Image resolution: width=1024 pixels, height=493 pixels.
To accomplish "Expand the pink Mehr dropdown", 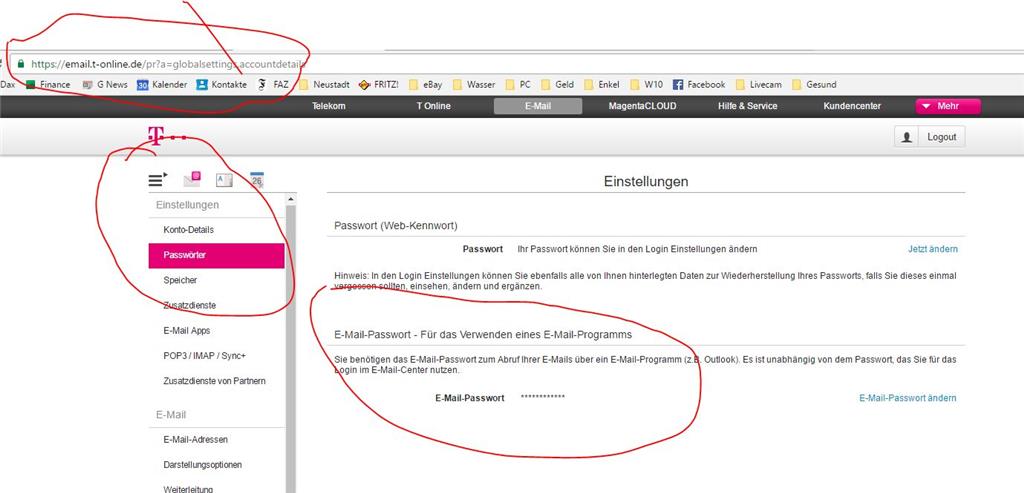I will click(x=948, y=106).
